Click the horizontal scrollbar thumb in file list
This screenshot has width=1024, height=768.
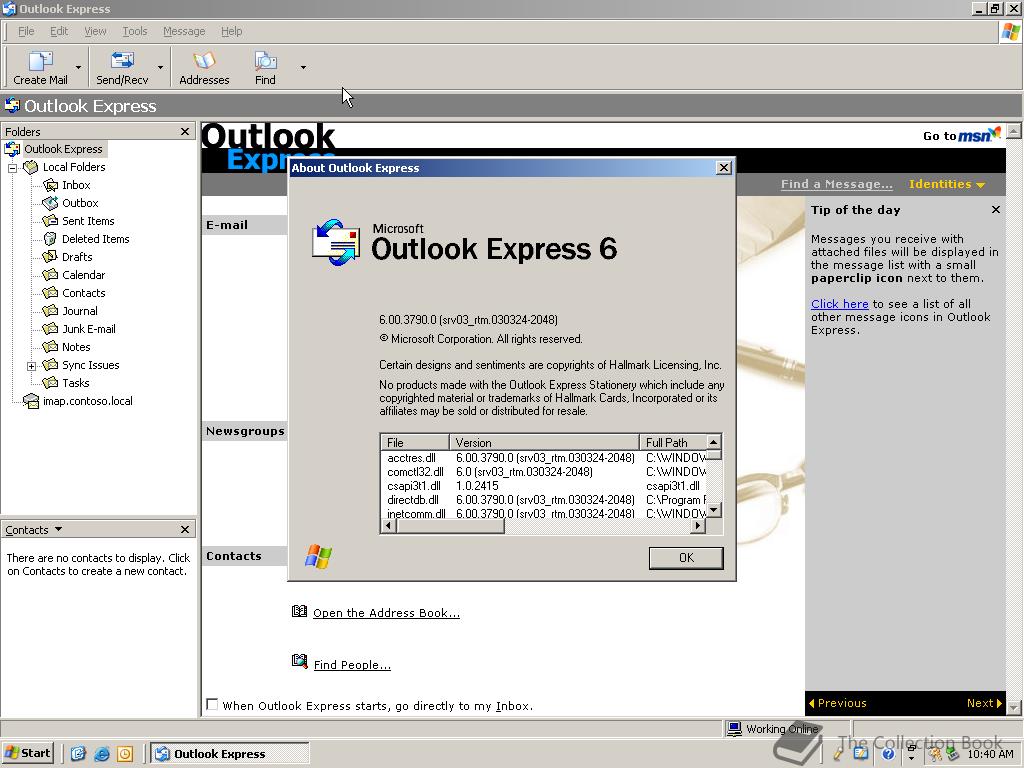click(450, 525)
